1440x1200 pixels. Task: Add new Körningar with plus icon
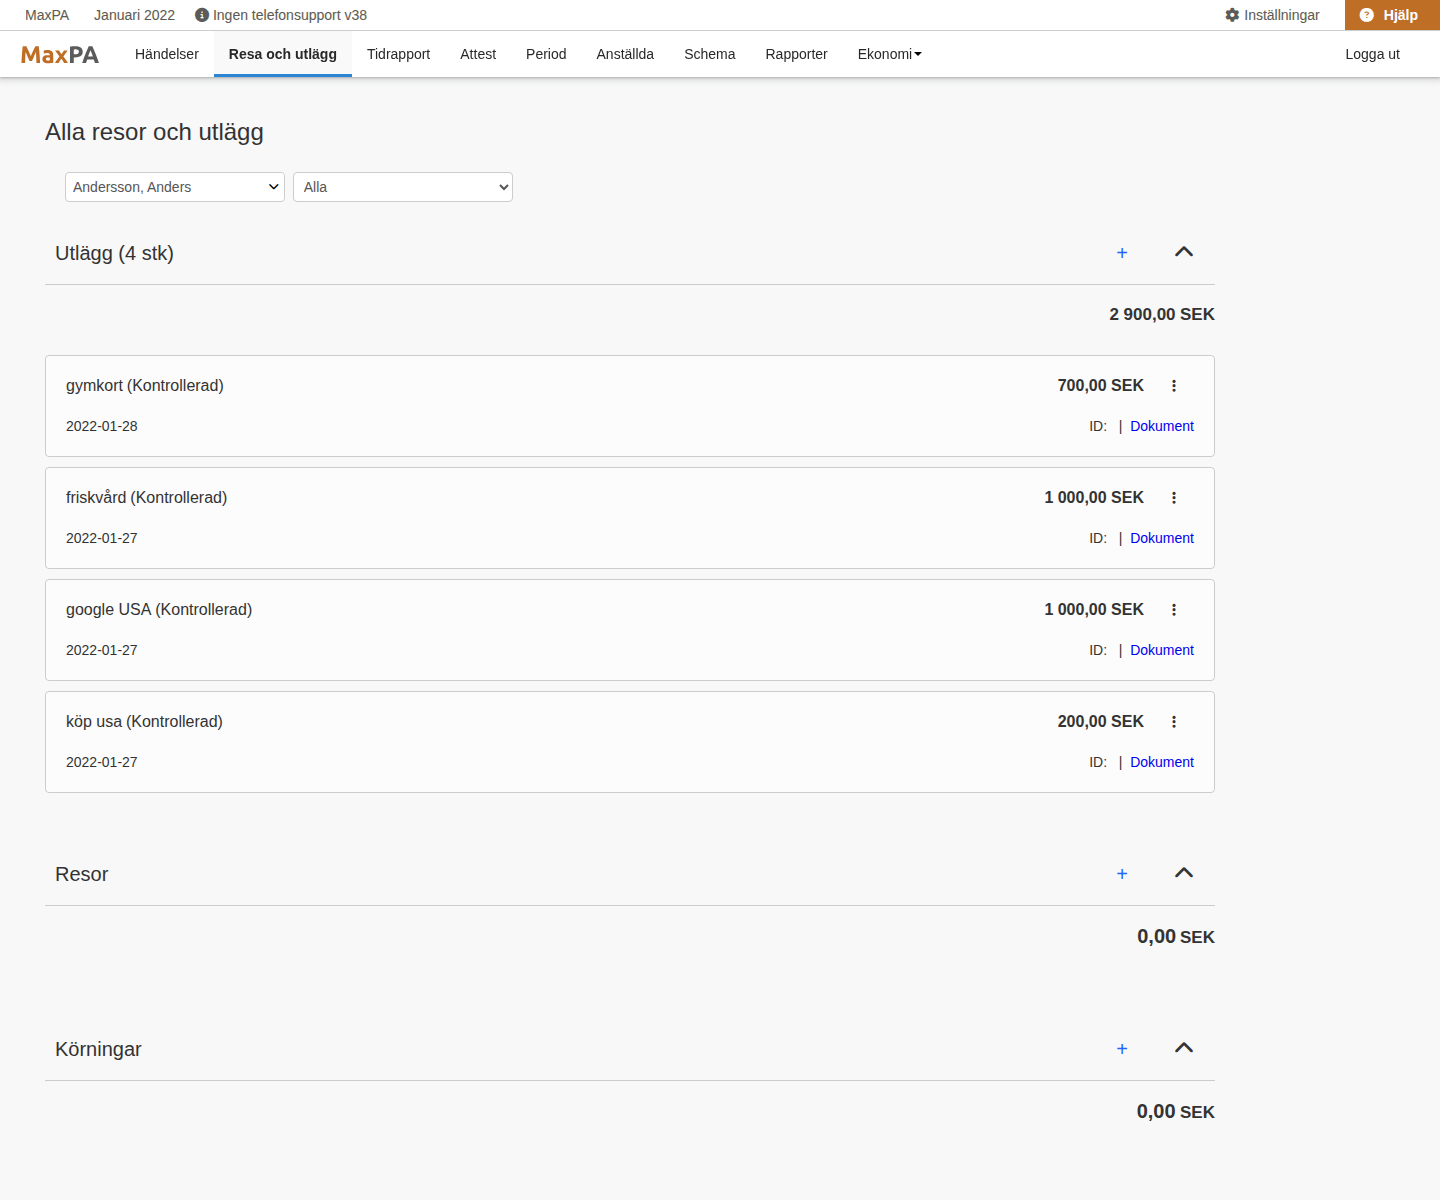click(x=1122, y=1049)
